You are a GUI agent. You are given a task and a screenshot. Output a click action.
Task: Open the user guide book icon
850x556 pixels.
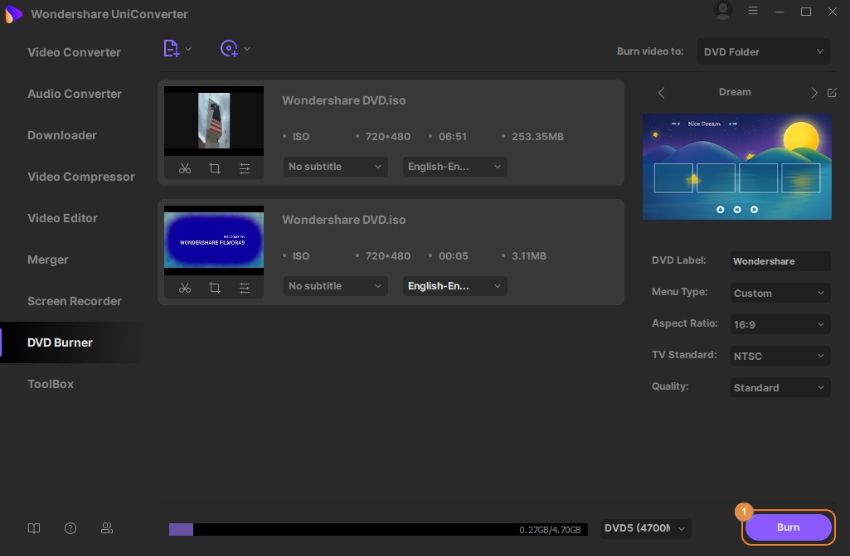pyautogui.click(x=34, y=528)
